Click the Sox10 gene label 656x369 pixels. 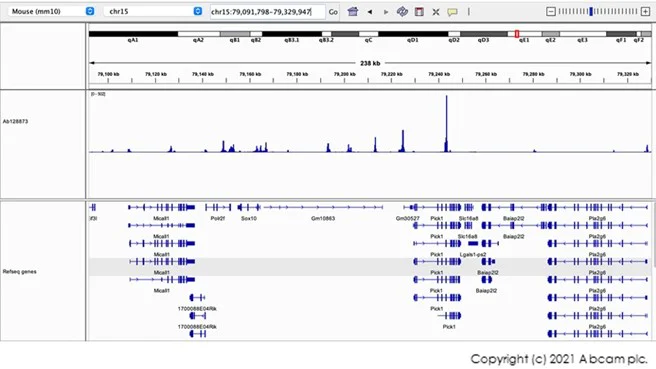(x=249, y=218)
